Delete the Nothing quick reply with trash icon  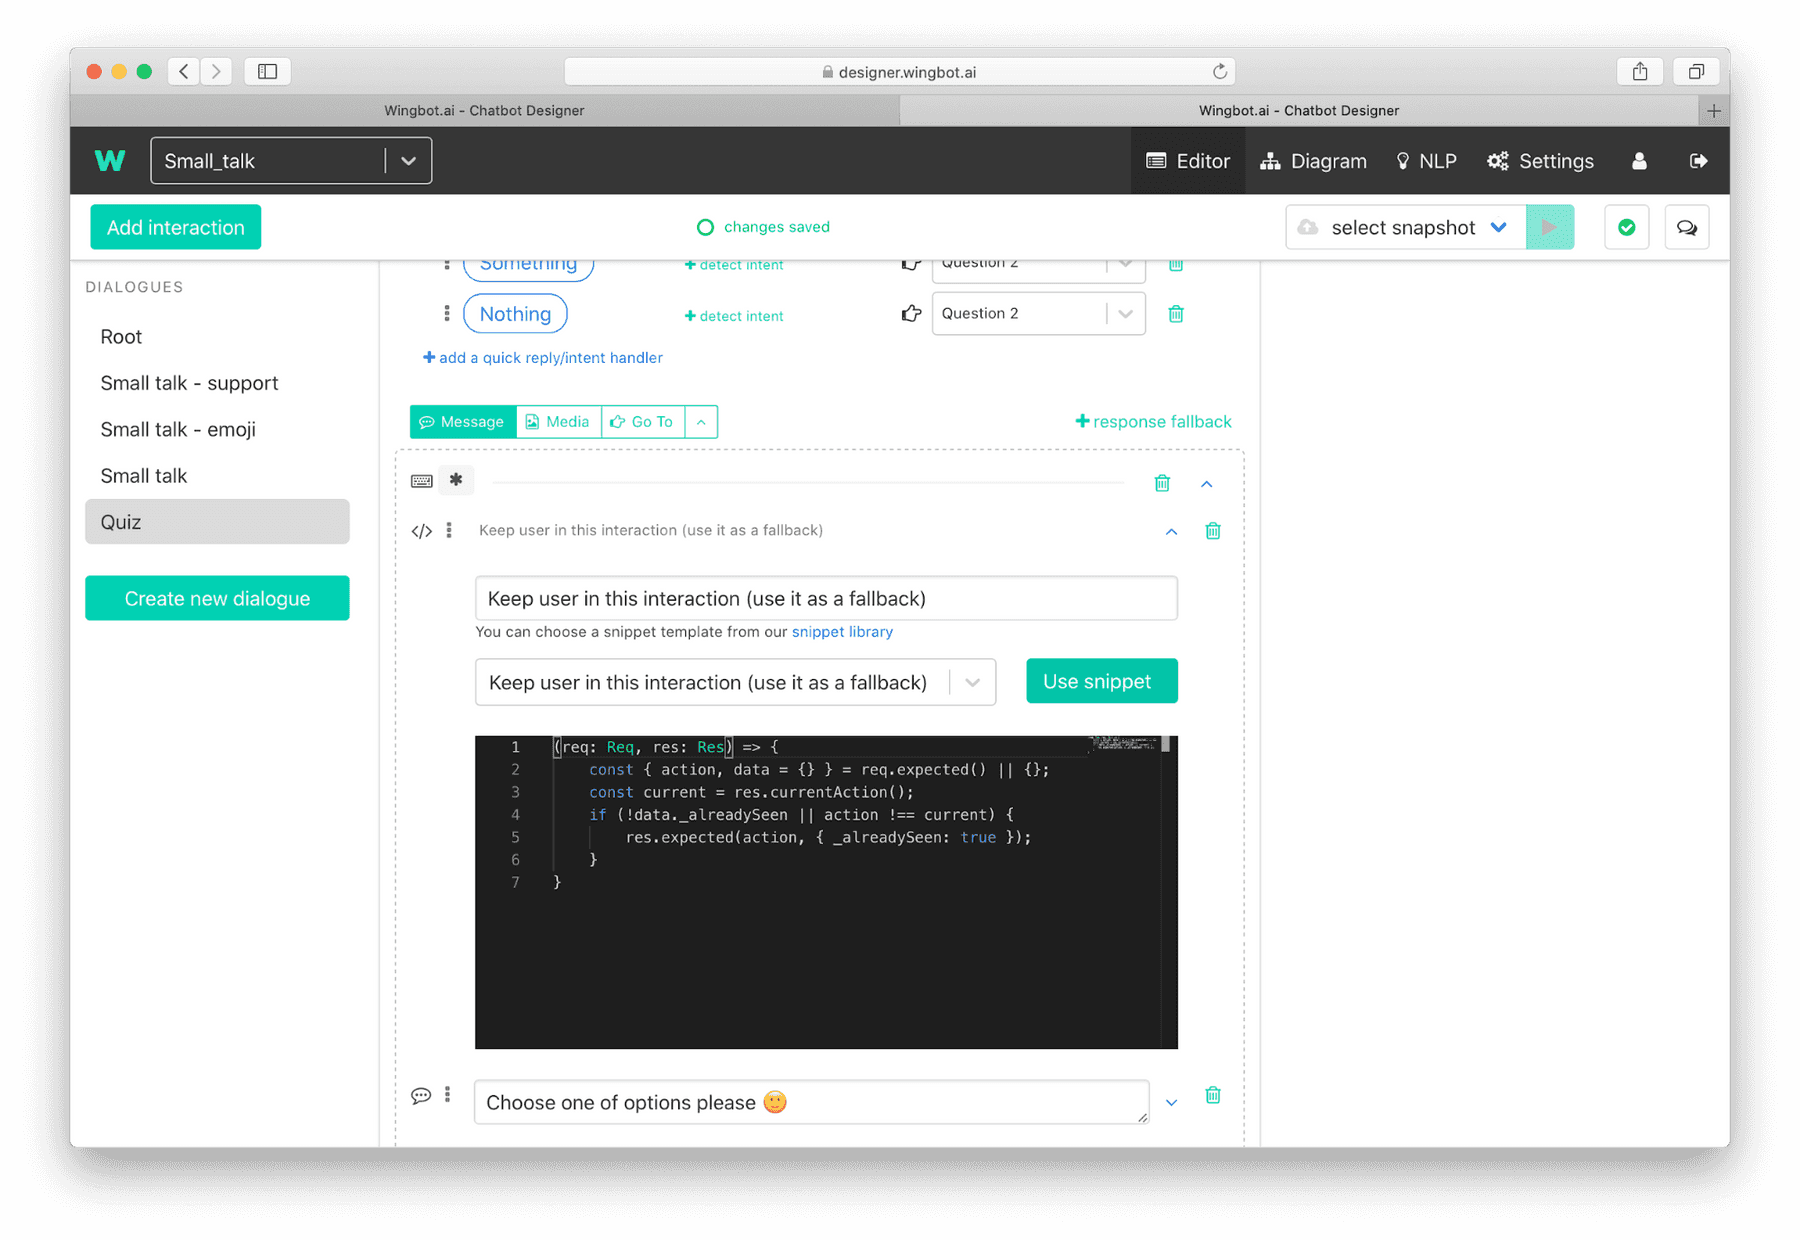point(1176,314)
